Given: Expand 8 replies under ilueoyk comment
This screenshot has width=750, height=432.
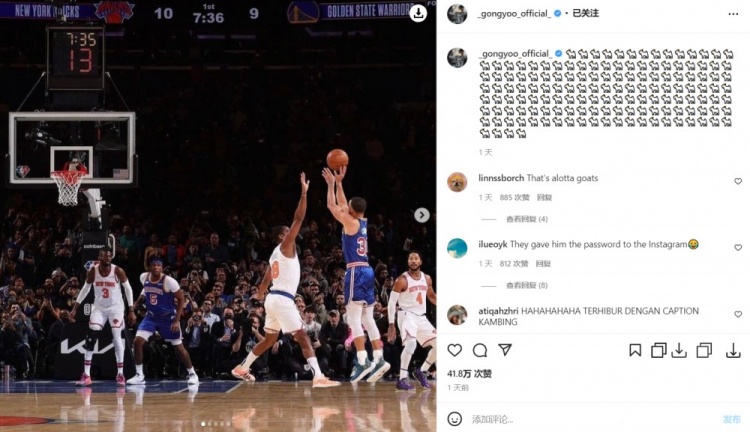Looking at the screenshot, I should (x=527, y=286).
